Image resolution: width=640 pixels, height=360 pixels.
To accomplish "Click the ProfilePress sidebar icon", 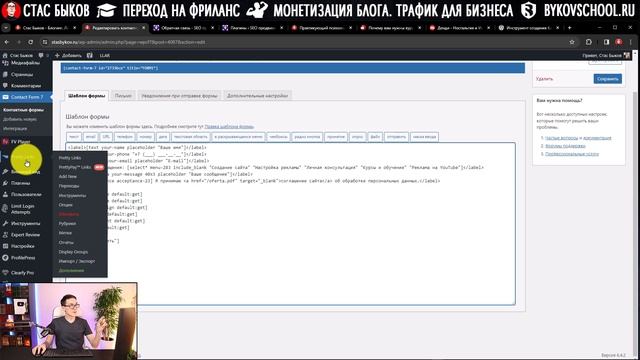I will pos(5,258).
